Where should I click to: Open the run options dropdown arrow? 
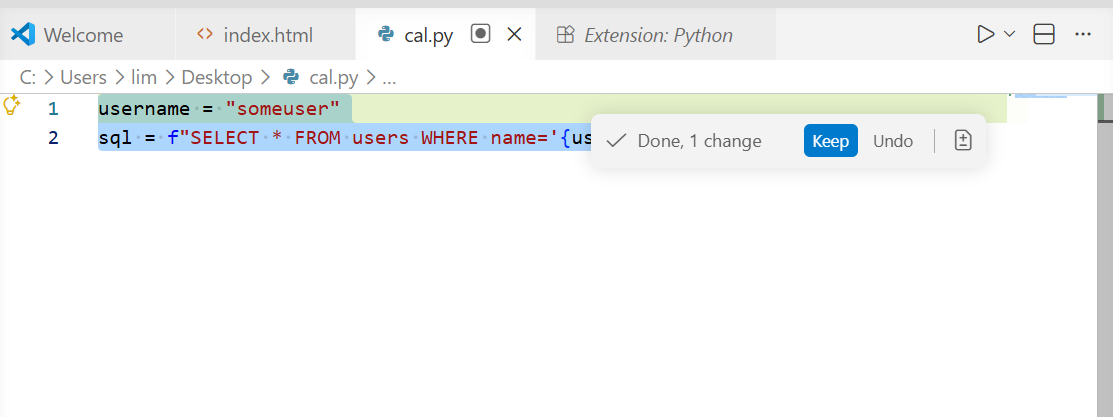1009,34
